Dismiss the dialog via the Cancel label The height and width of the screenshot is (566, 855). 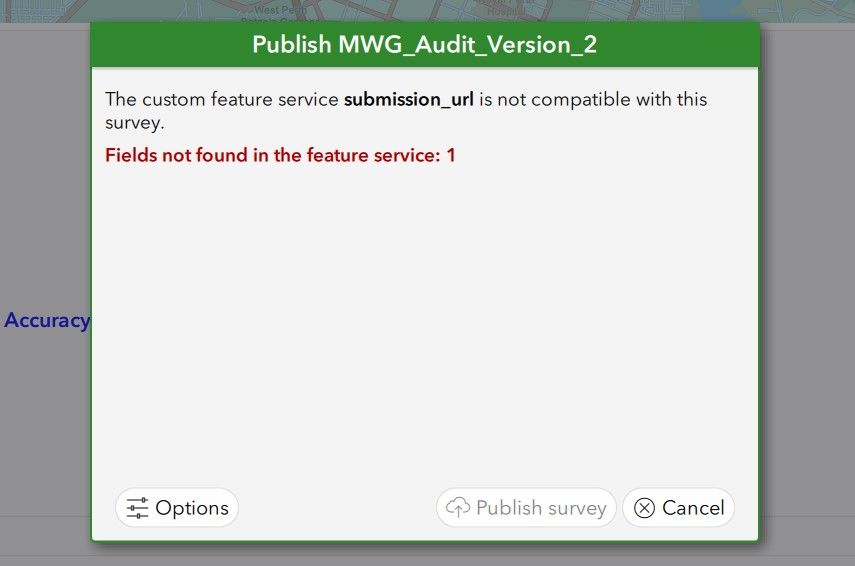coord(693,508)
